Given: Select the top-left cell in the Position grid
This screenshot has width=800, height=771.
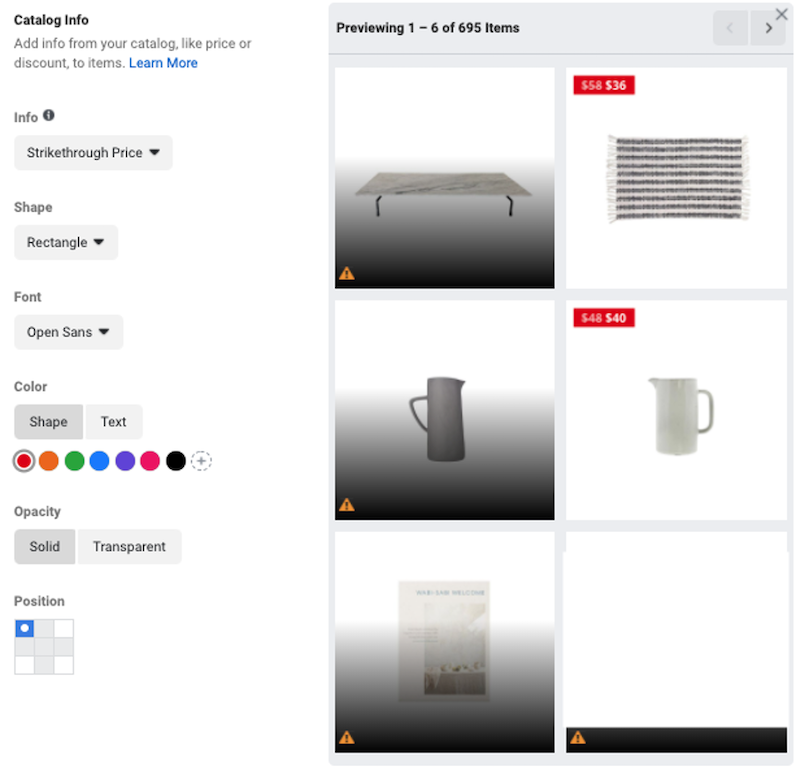Looking at the screenshot, I should (24, 628).
